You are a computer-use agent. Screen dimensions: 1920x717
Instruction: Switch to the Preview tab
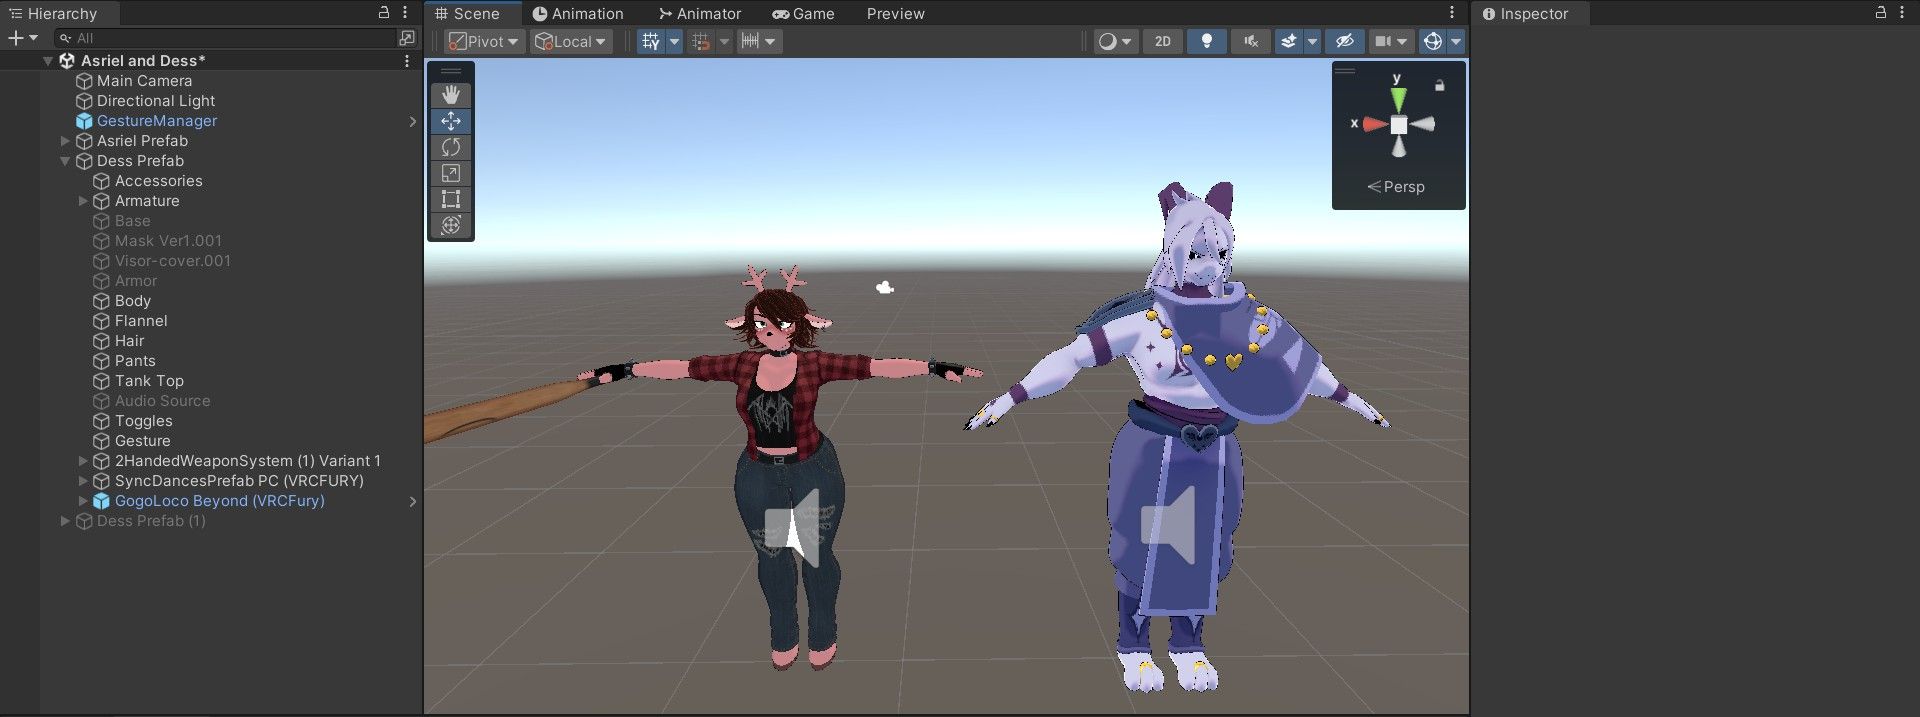tap(895, 14)
